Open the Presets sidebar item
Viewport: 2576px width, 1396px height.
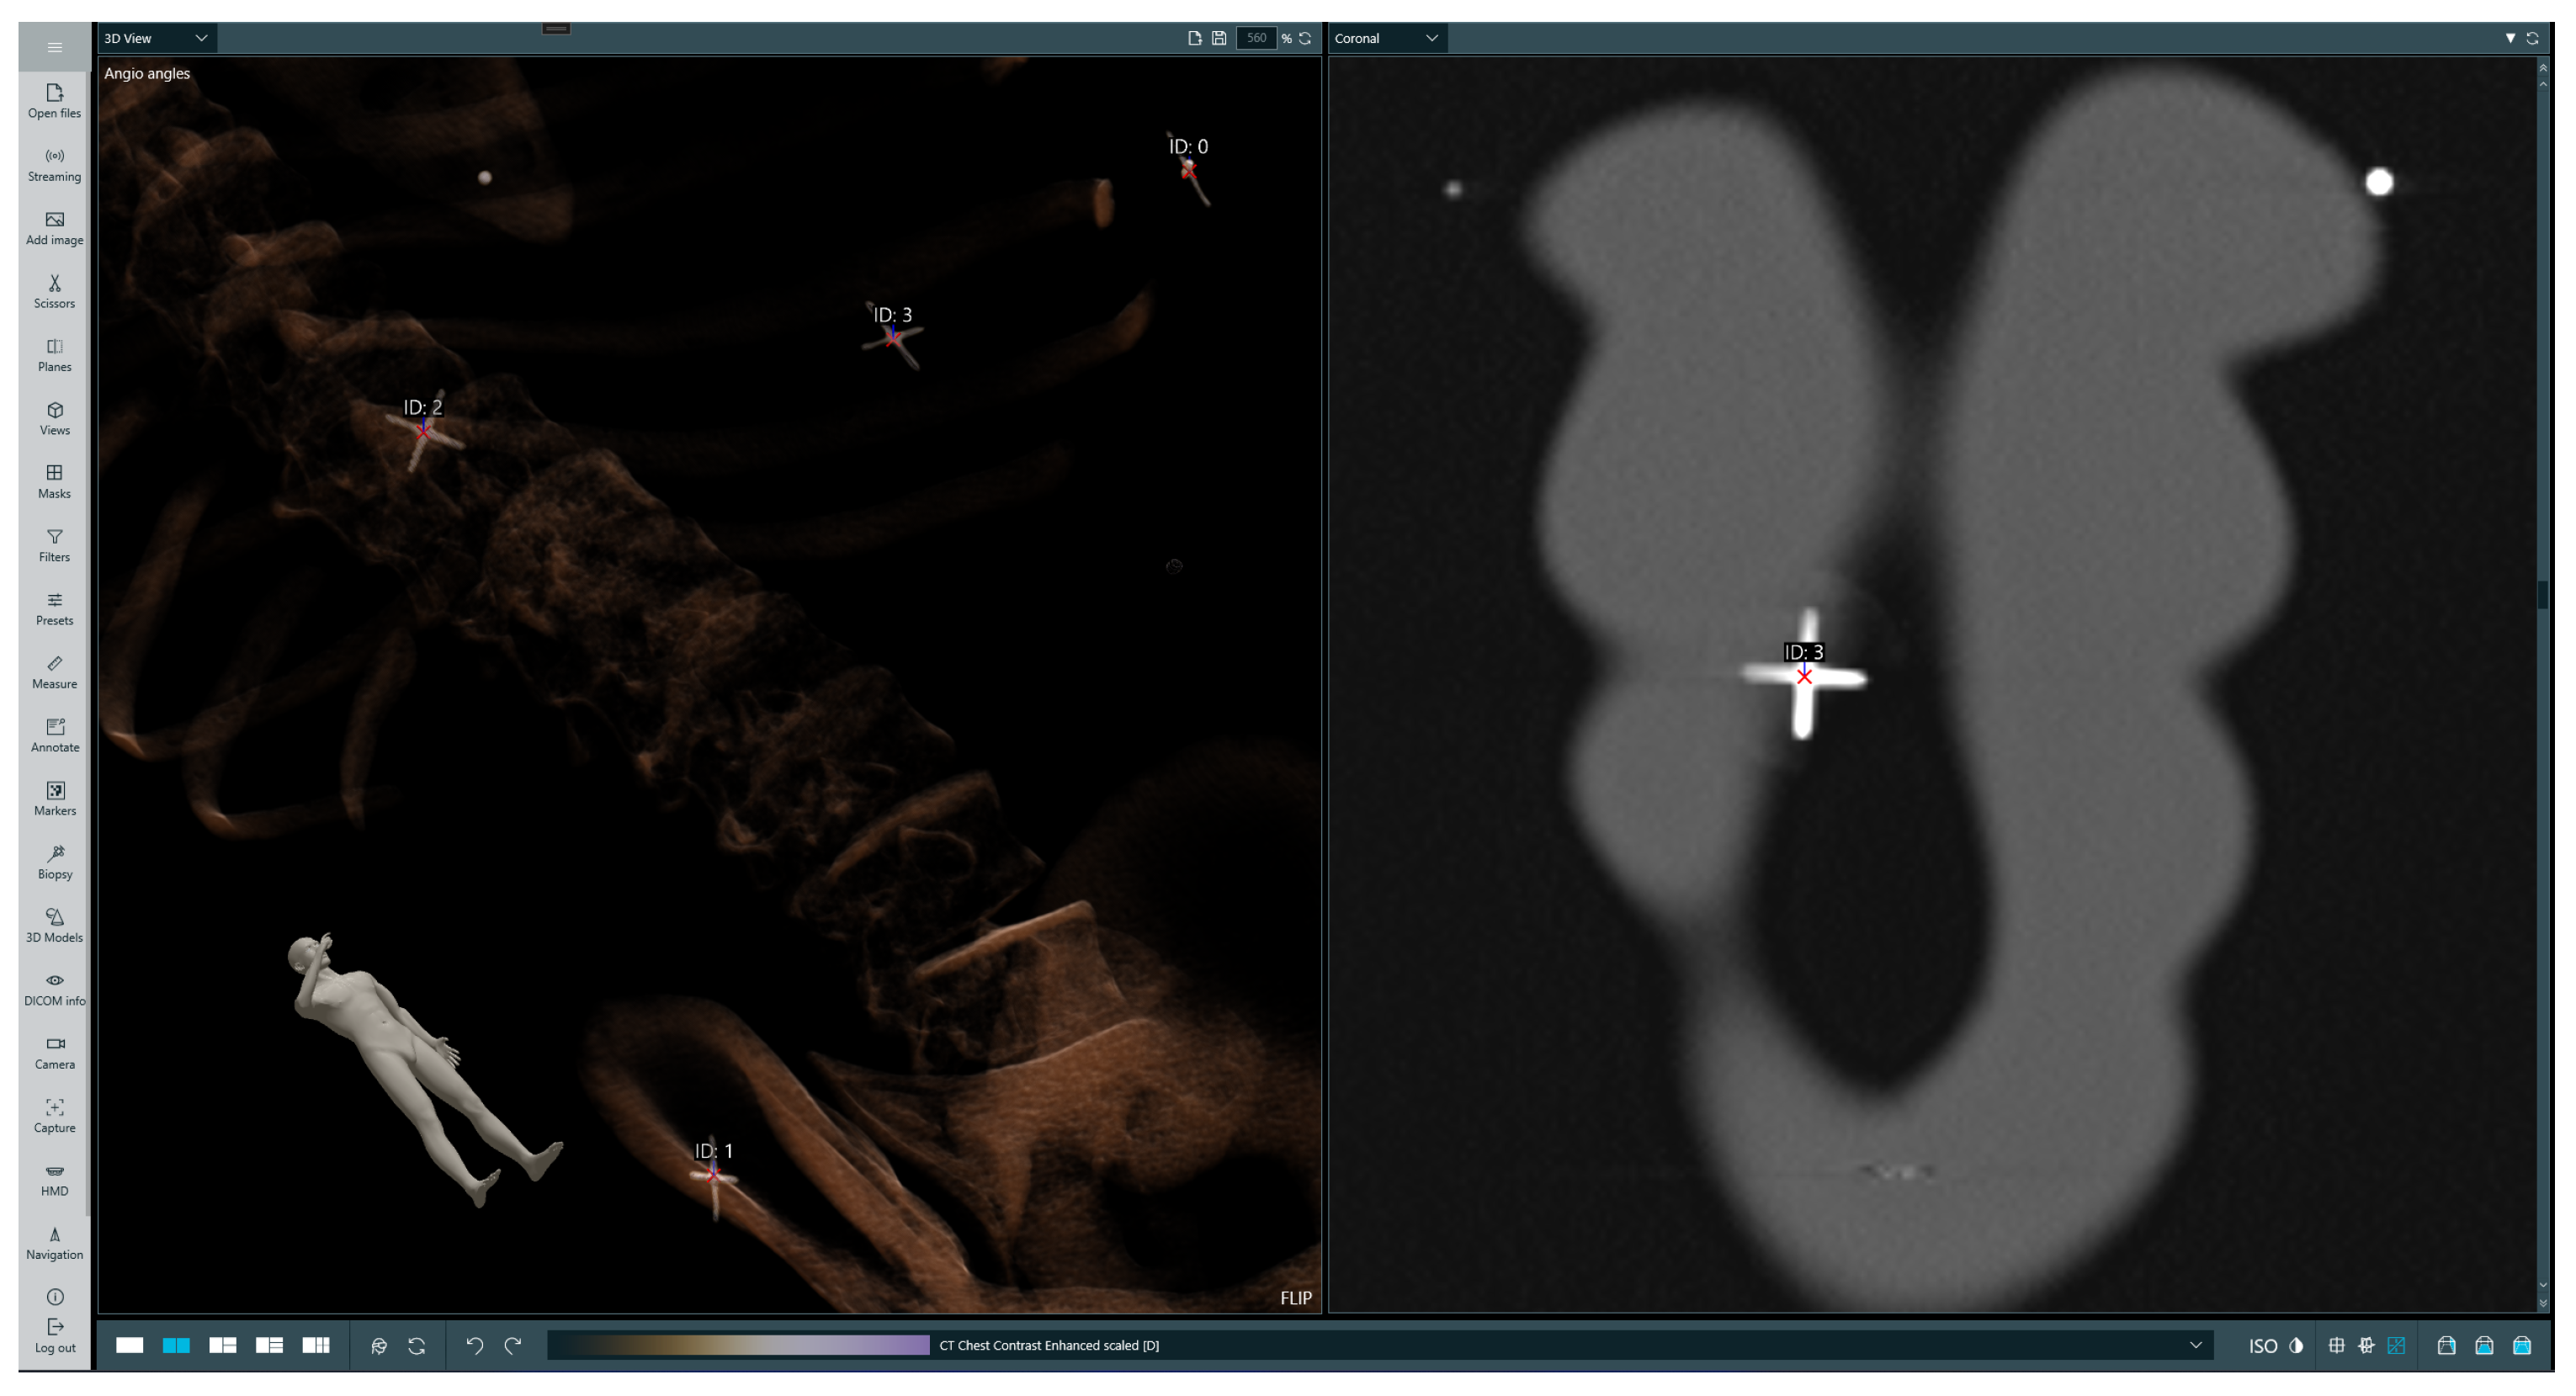point(54,608)
